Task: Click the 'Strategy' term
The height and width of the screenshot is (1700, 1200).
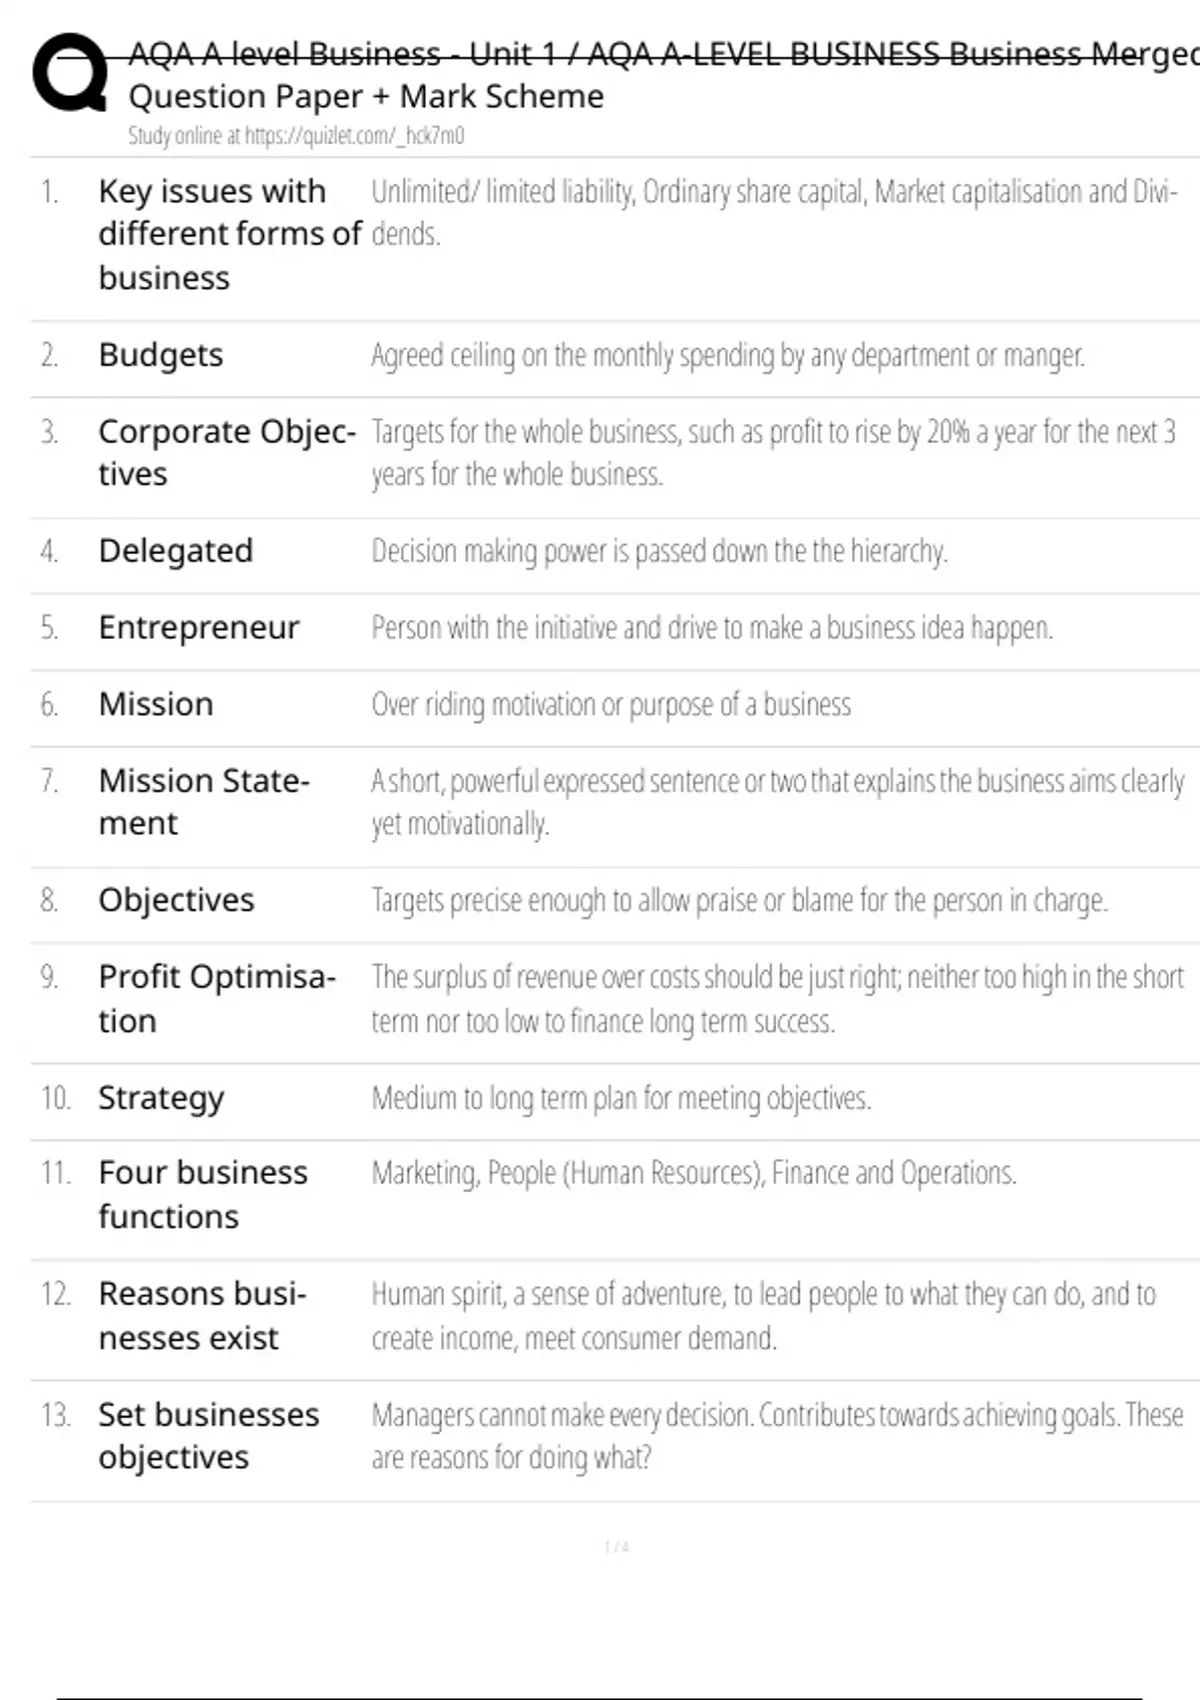Action: click(x=161, y=1098)
